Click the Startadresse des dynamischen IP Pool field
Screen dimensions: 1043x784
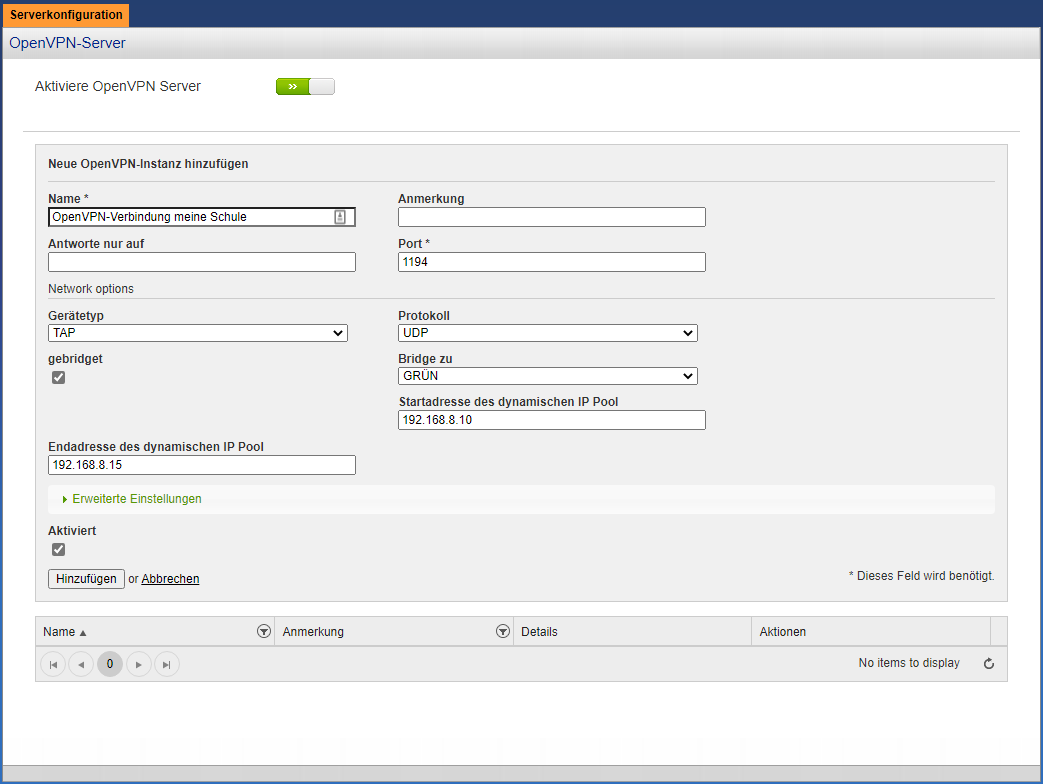(551, 420)
